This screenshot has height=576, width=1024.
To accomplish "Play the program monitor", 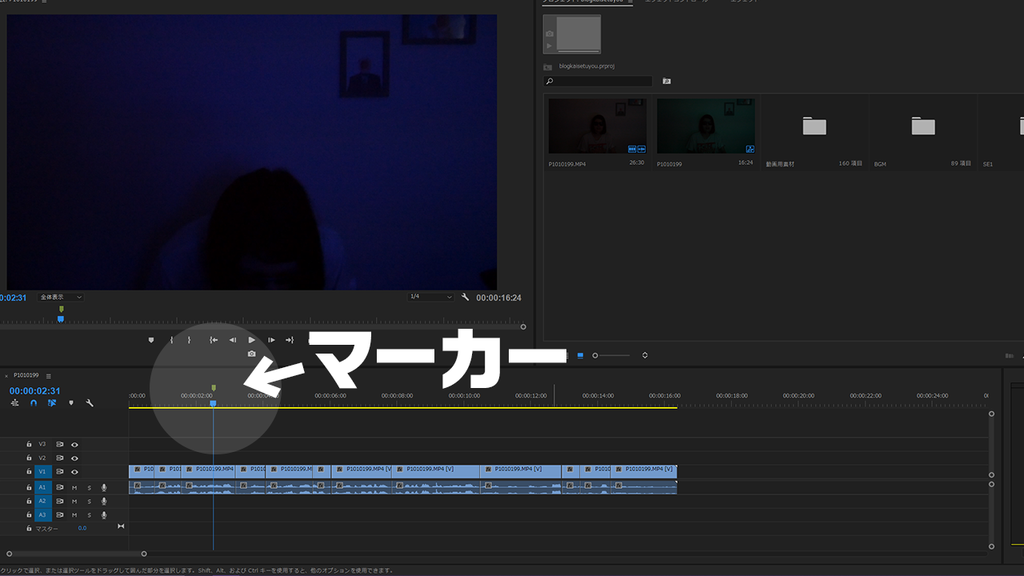I will 252,340.
